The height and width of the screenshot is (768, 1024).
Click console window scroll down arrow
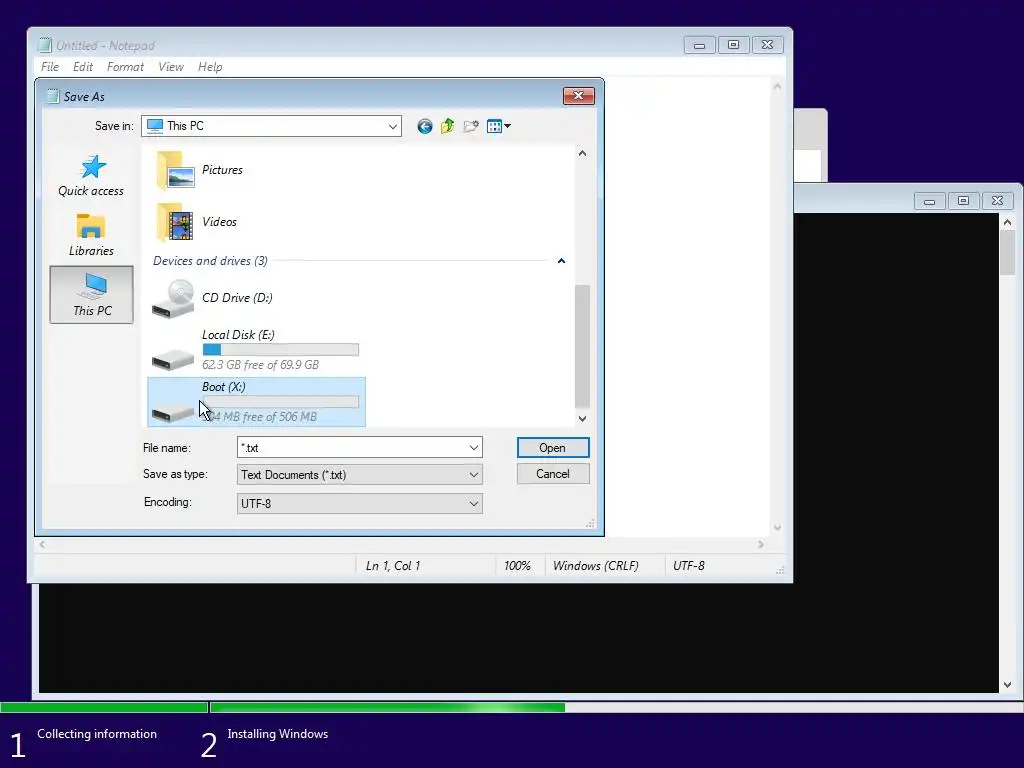pyautogui.click(x=1007, y=685)
